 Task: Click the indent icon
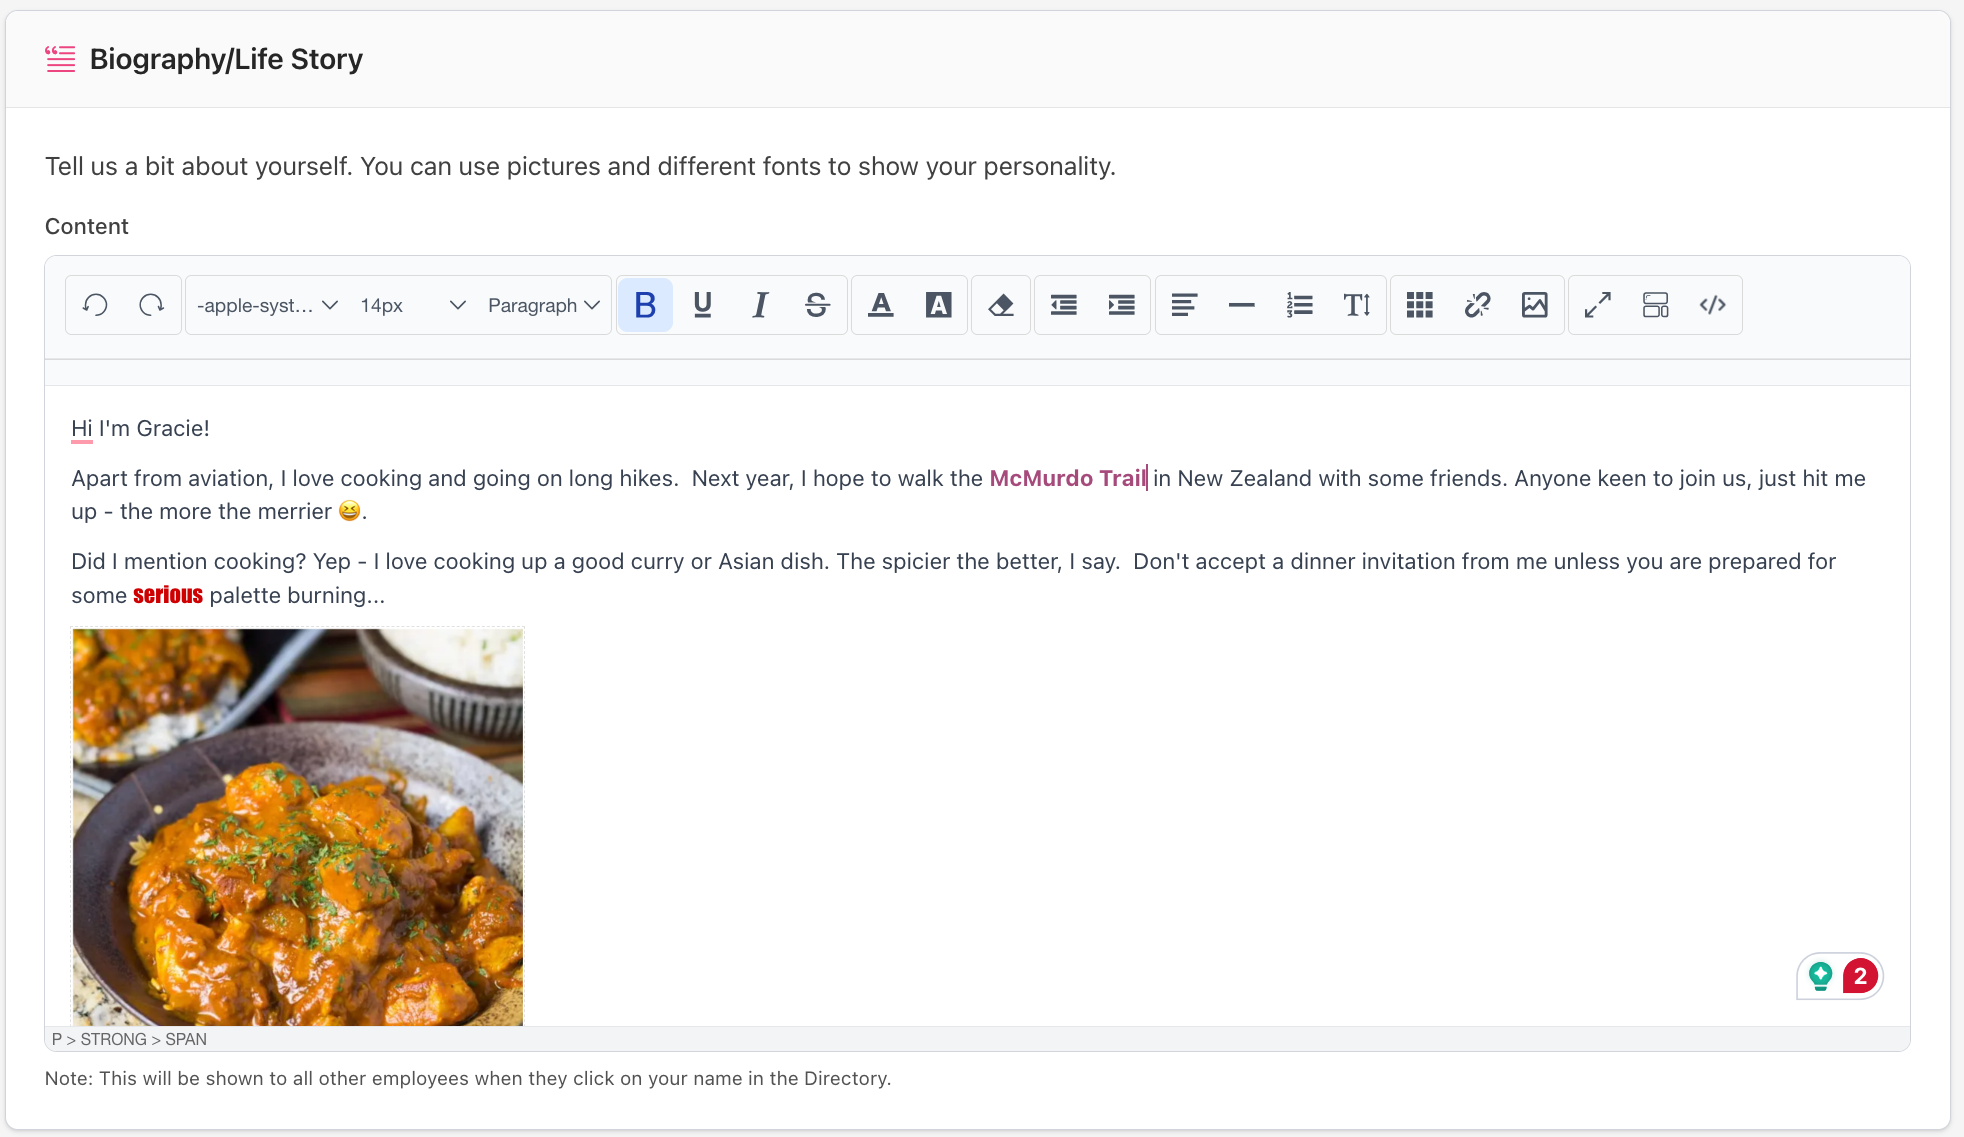coord(1122,305)
